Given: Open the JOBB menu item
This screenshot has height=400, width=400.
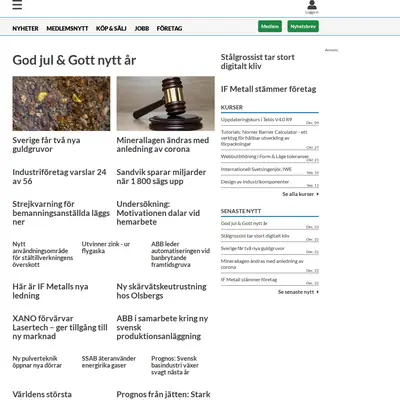Looking at the screenshot, I should point(142,29).
